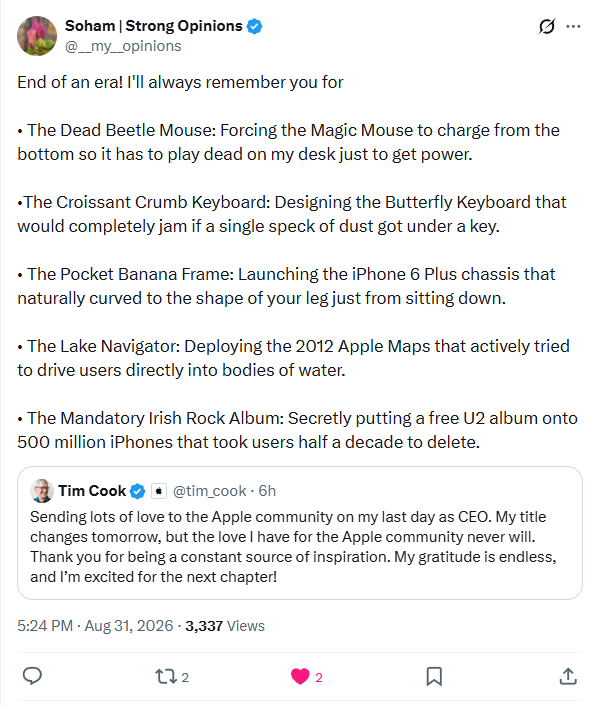
Task: Open the quoted Tim Cook post text
Action: click(293, 547)
